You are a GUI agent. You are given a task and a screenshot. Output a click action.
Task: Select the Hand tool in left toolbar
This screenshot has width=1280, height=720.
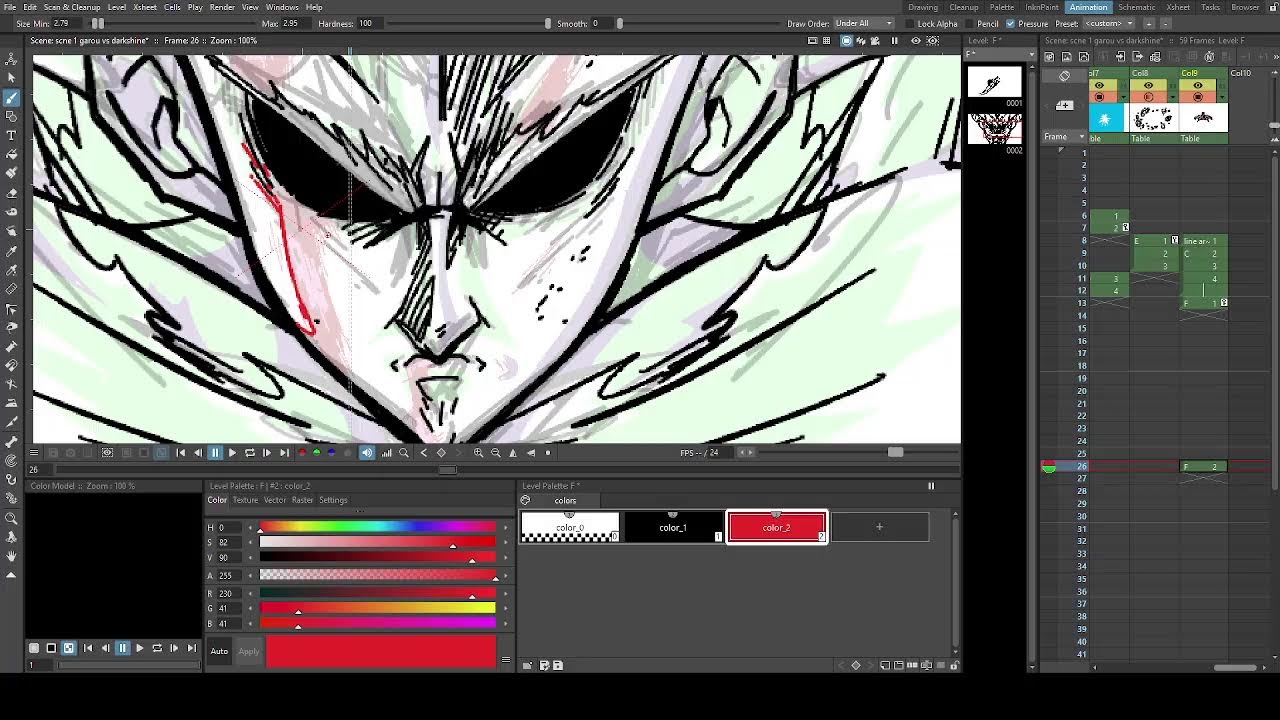[x=11, y=556]
